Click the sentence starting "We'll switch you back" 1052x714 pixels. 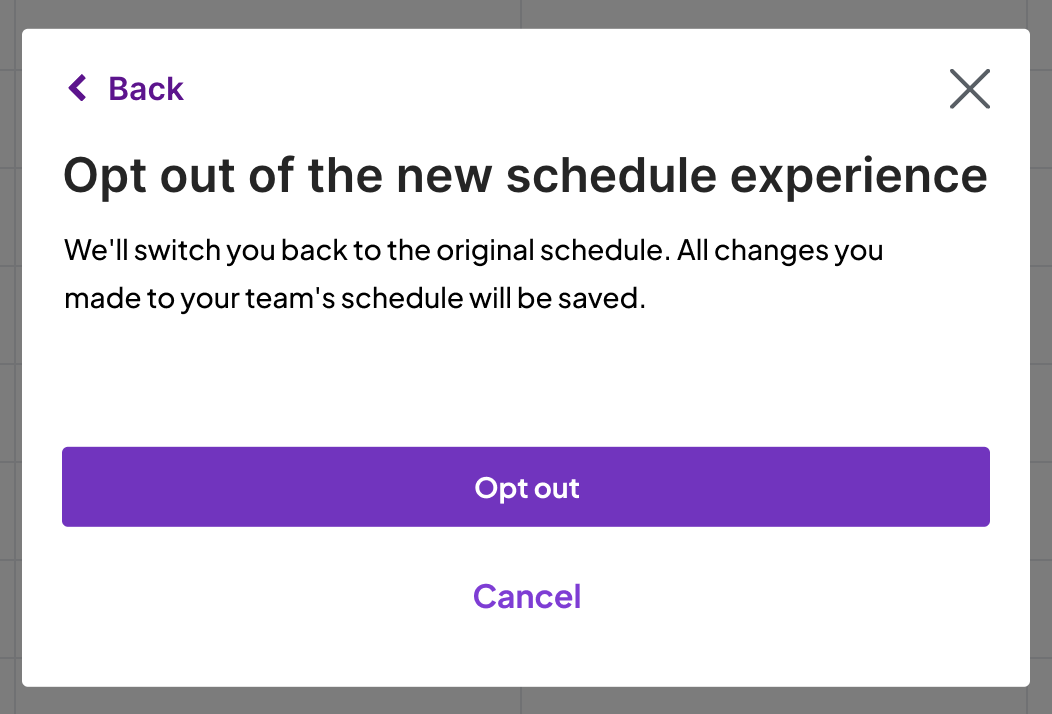coord(473,249)
